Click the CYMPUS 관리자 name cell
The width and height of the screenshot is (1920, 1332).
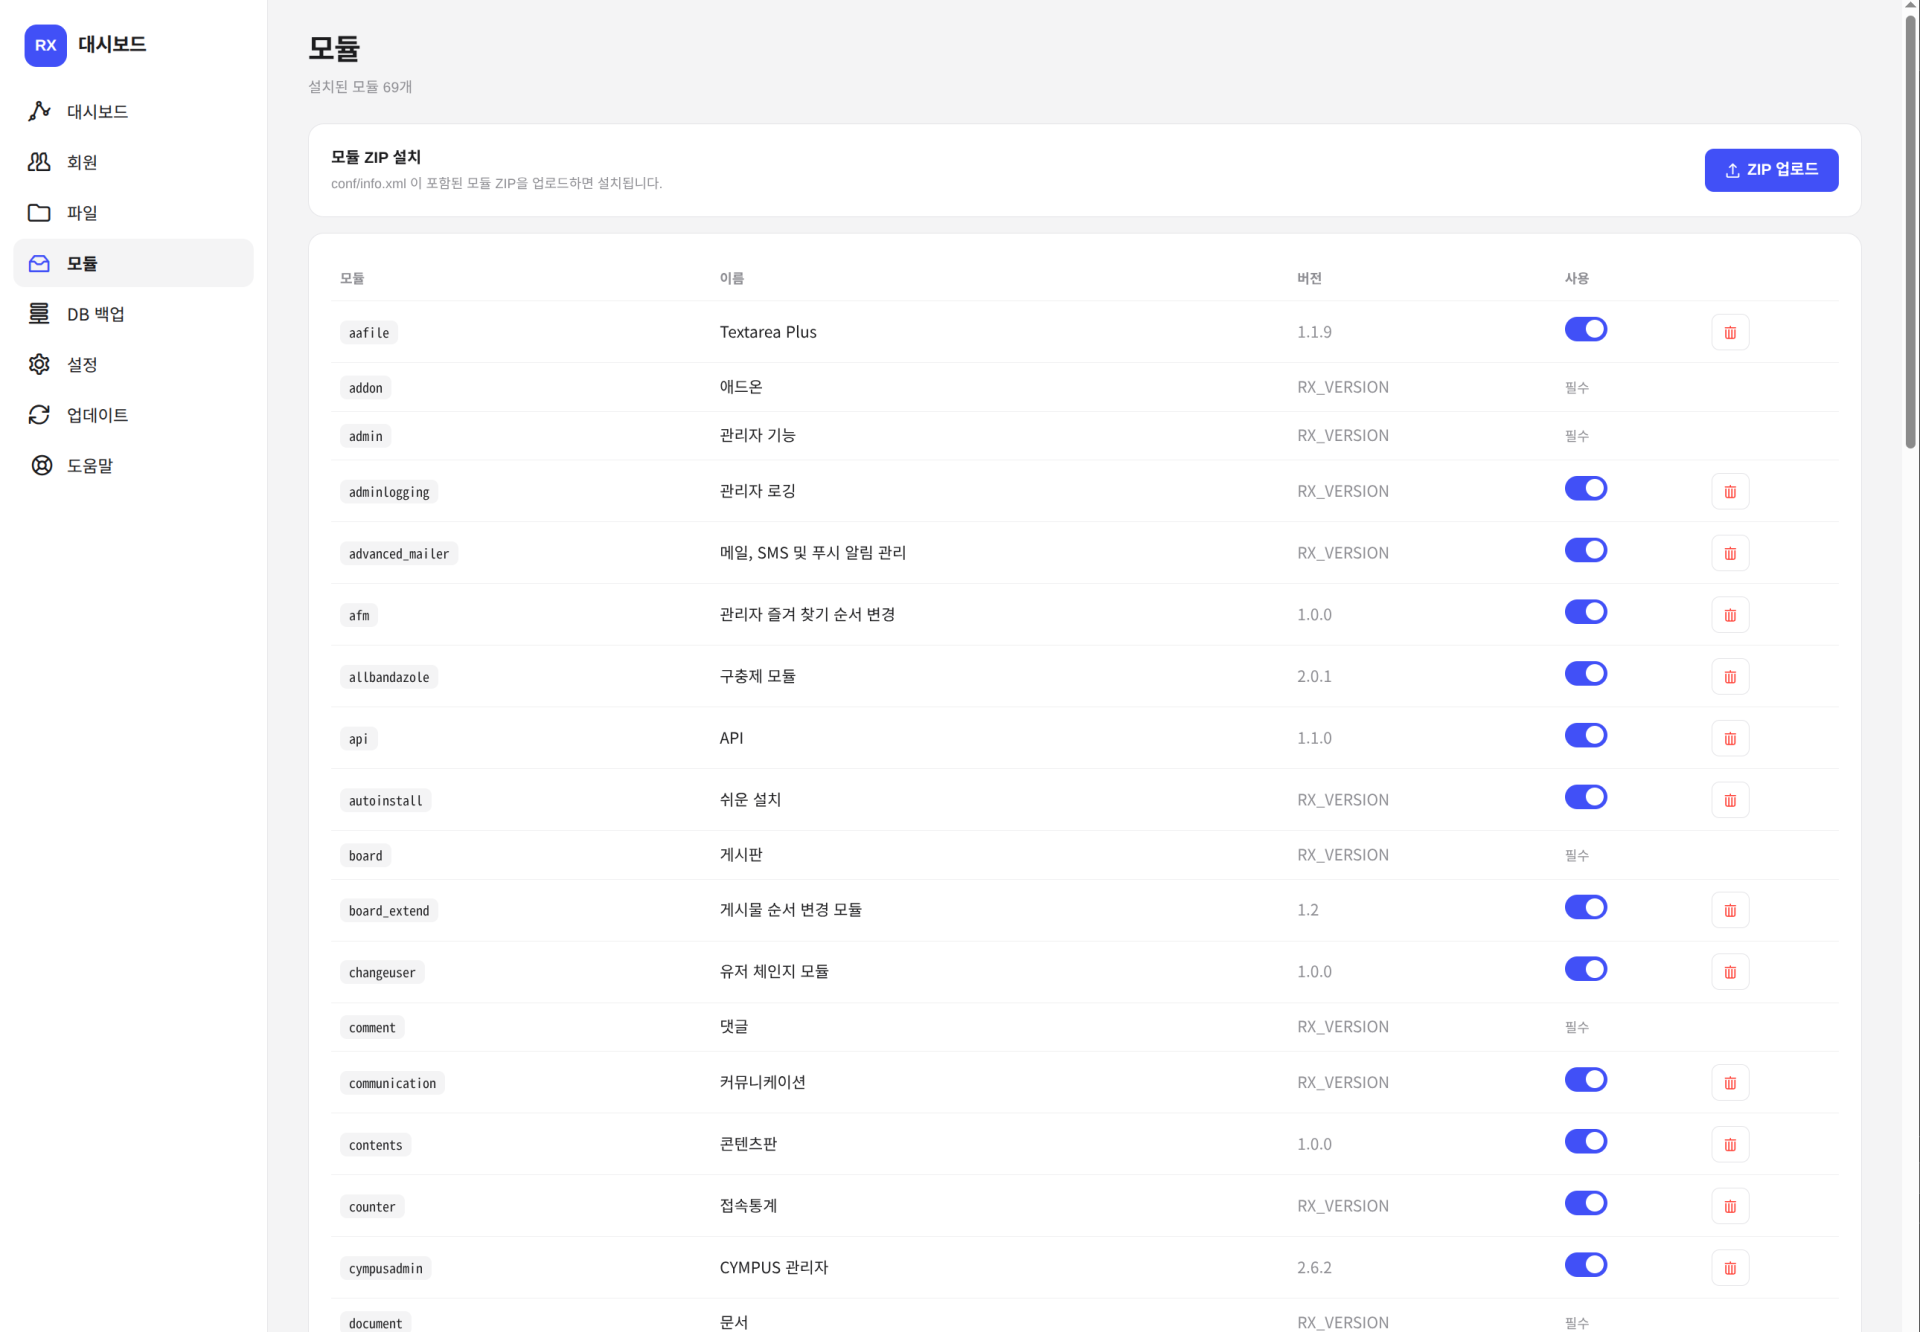774,1267
